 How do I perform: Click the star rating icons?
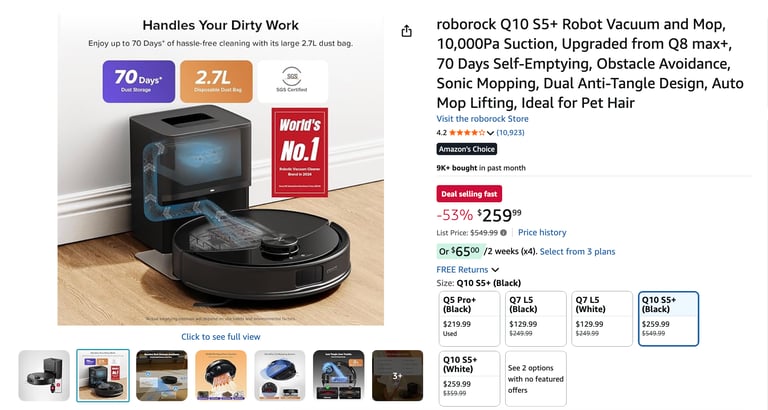click(467, 132)
